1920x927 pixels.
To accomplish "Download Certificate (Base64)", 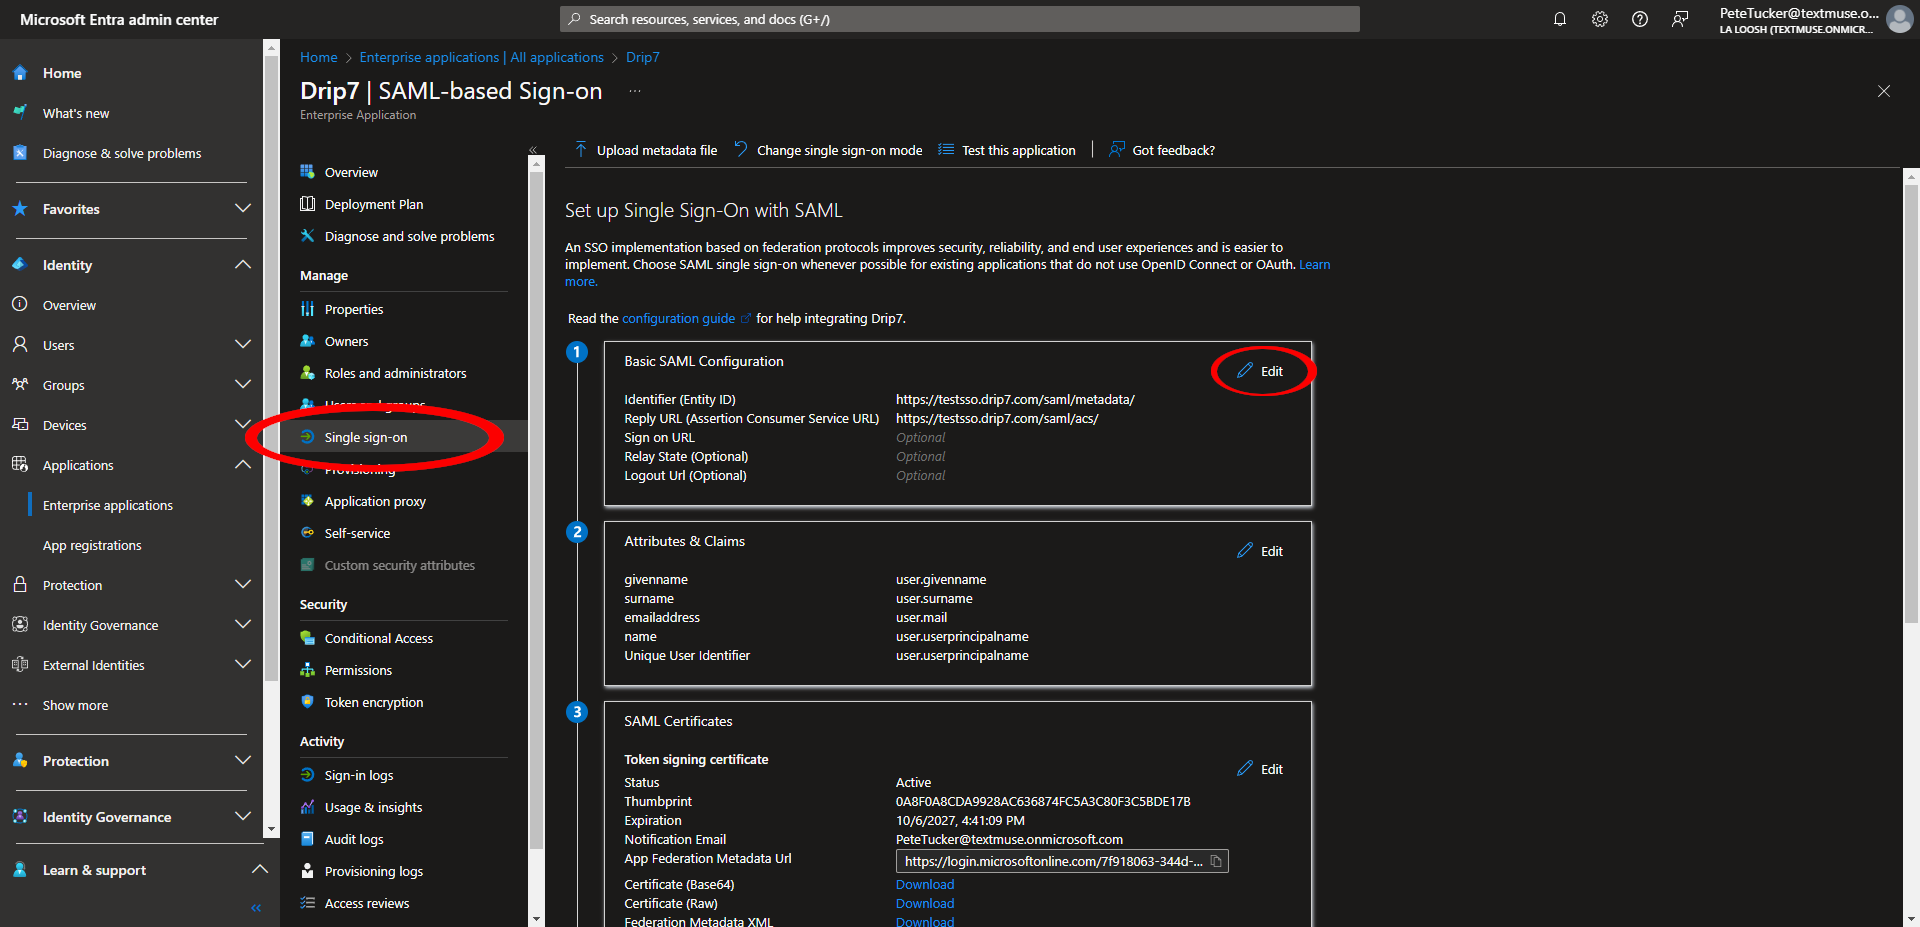I will 925,884.
